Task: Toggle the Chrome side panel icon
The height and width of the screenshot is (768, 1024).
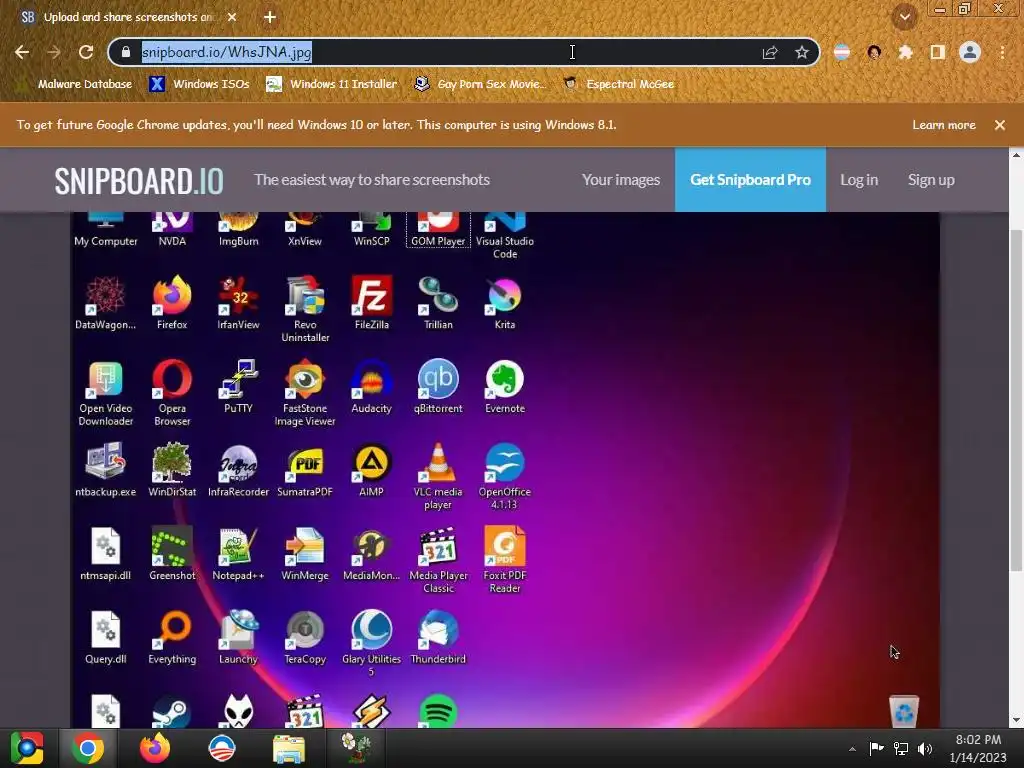Action: [938, 52]
